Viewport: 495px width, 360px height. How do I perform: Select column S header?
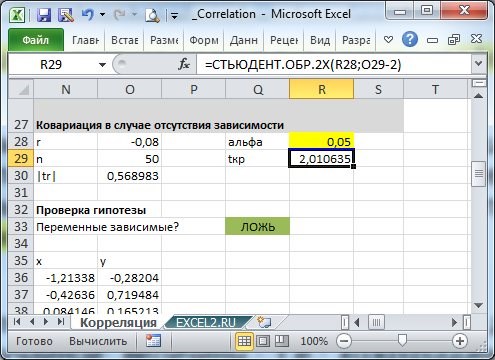pos(378,89)
